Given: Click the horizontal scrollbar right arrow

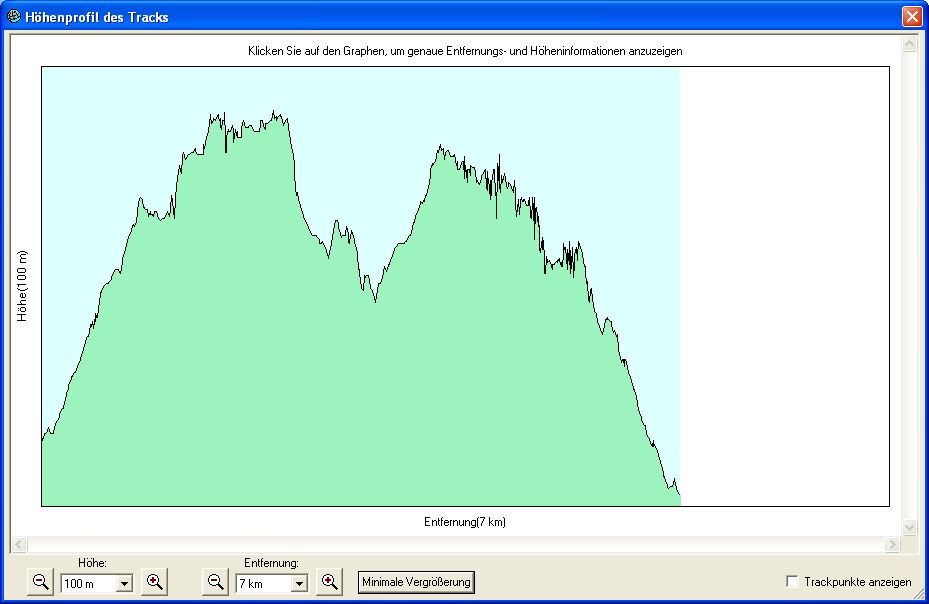Looking at the screenshot, I should (892, 545).
